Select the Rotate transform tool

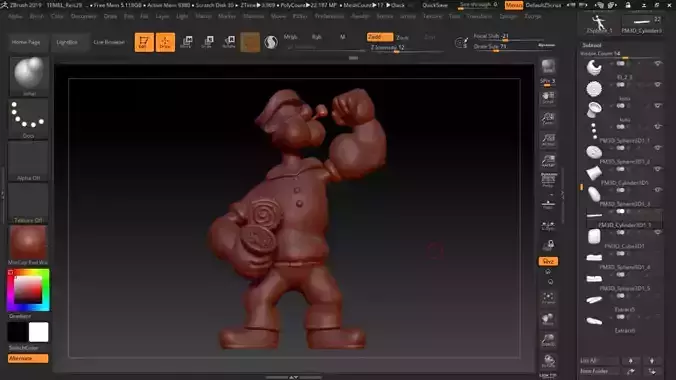pos(229,42)
